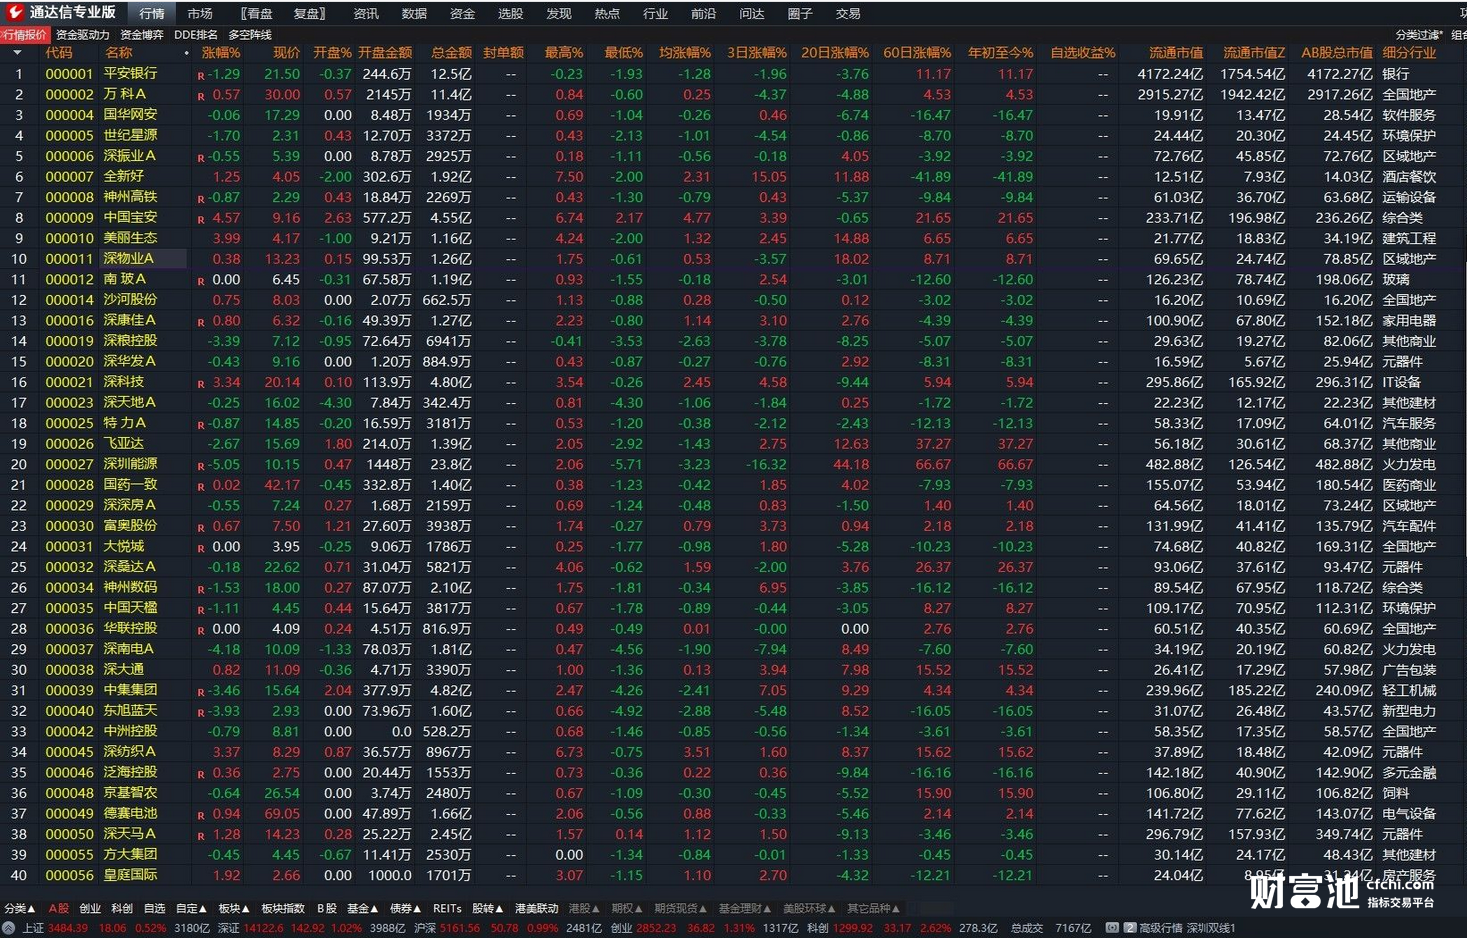Sort by the 总金额 column header
Image resolution: width=1467 pixels, height=938 pixels.
[451, 53]
